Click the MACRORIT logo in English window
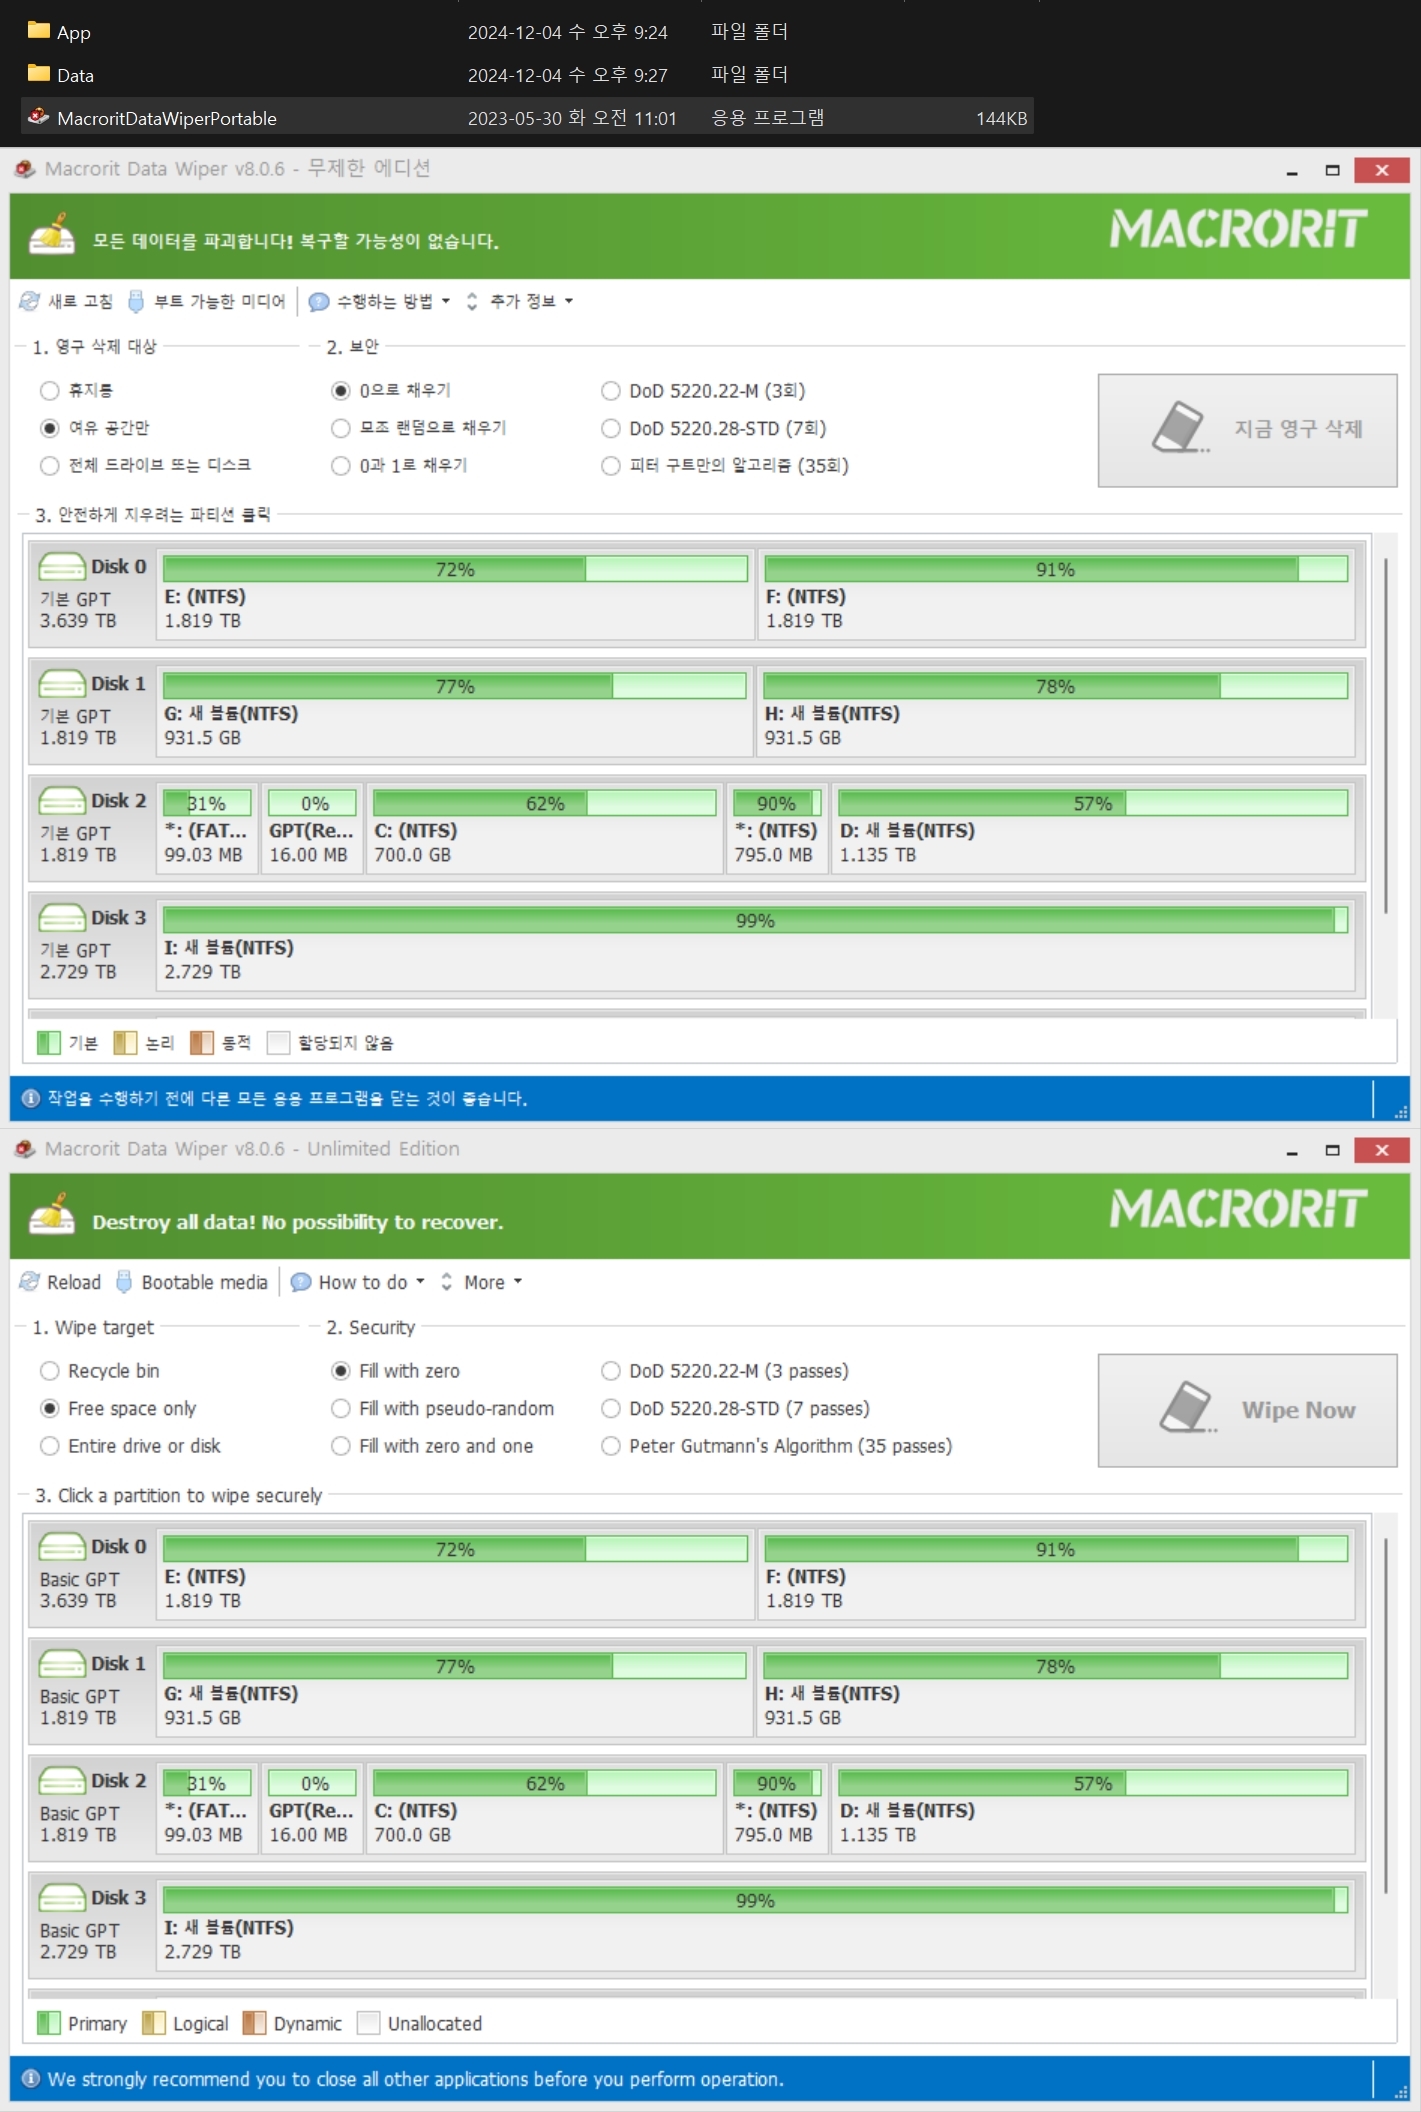Viewport: 1421px width, 2112px height. [x=1238, y=1209]
